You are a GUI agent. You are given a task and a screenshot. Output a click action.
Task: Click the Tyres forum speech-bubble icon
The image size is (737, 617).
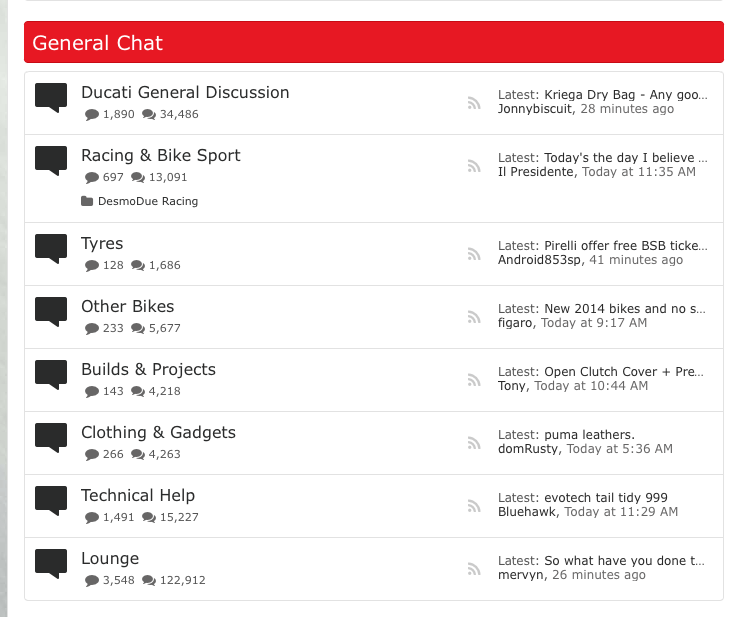pyautogui.click(x=51, y=248)
